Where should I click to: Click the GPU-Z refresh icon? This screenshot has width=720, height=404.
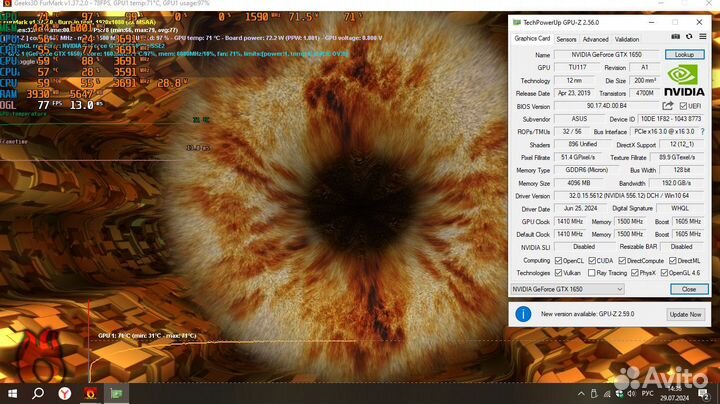pyautogui.click(x=690, y=38)
